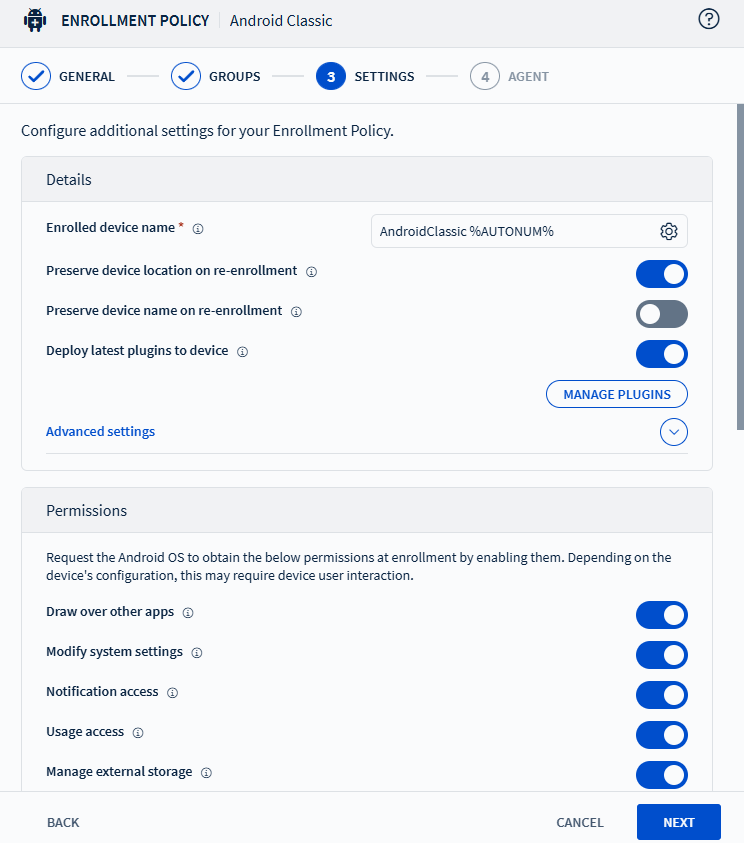The width and height of the screenshot is (744, 843).
Task: Return to the Groups step
Action: 216,77
